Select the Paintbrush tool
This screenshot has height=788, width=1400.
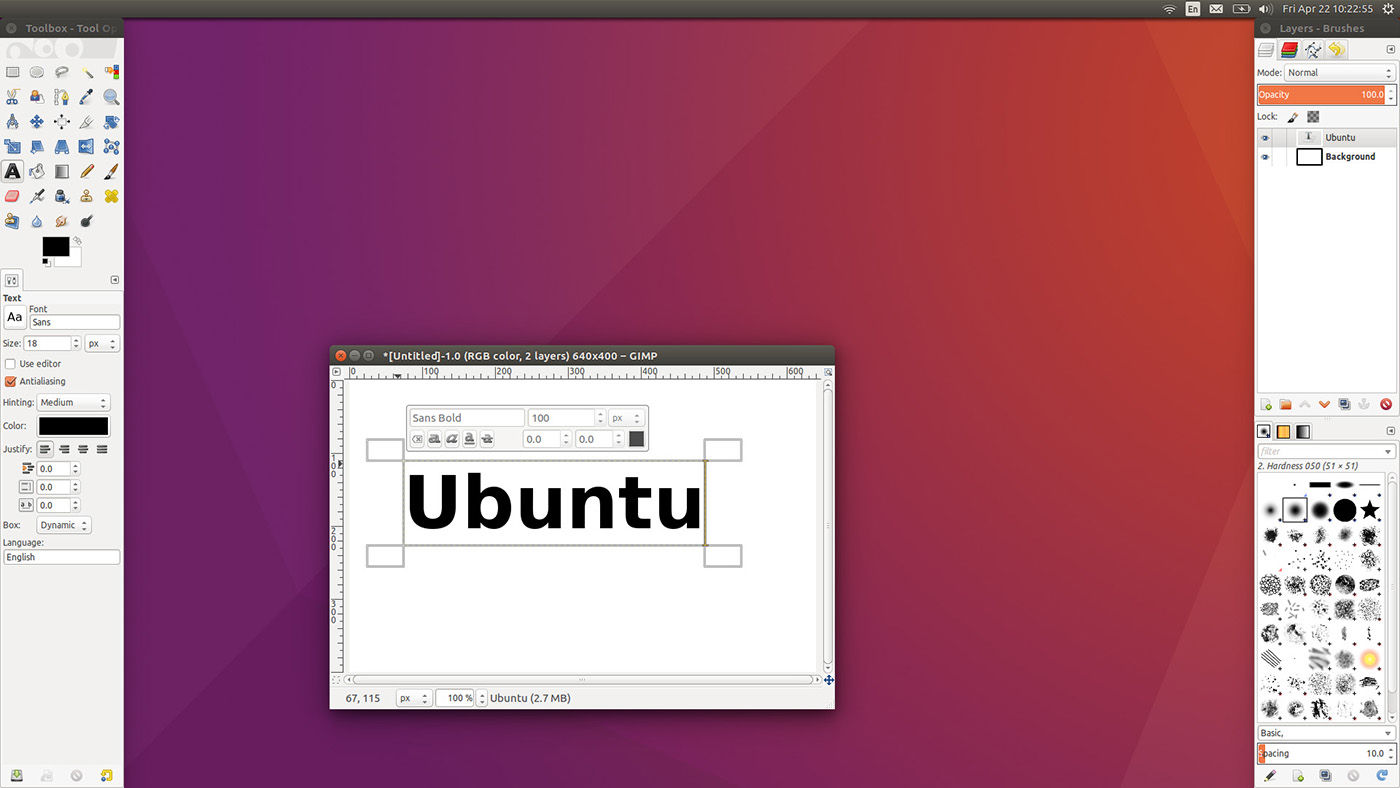click(111, 171)
